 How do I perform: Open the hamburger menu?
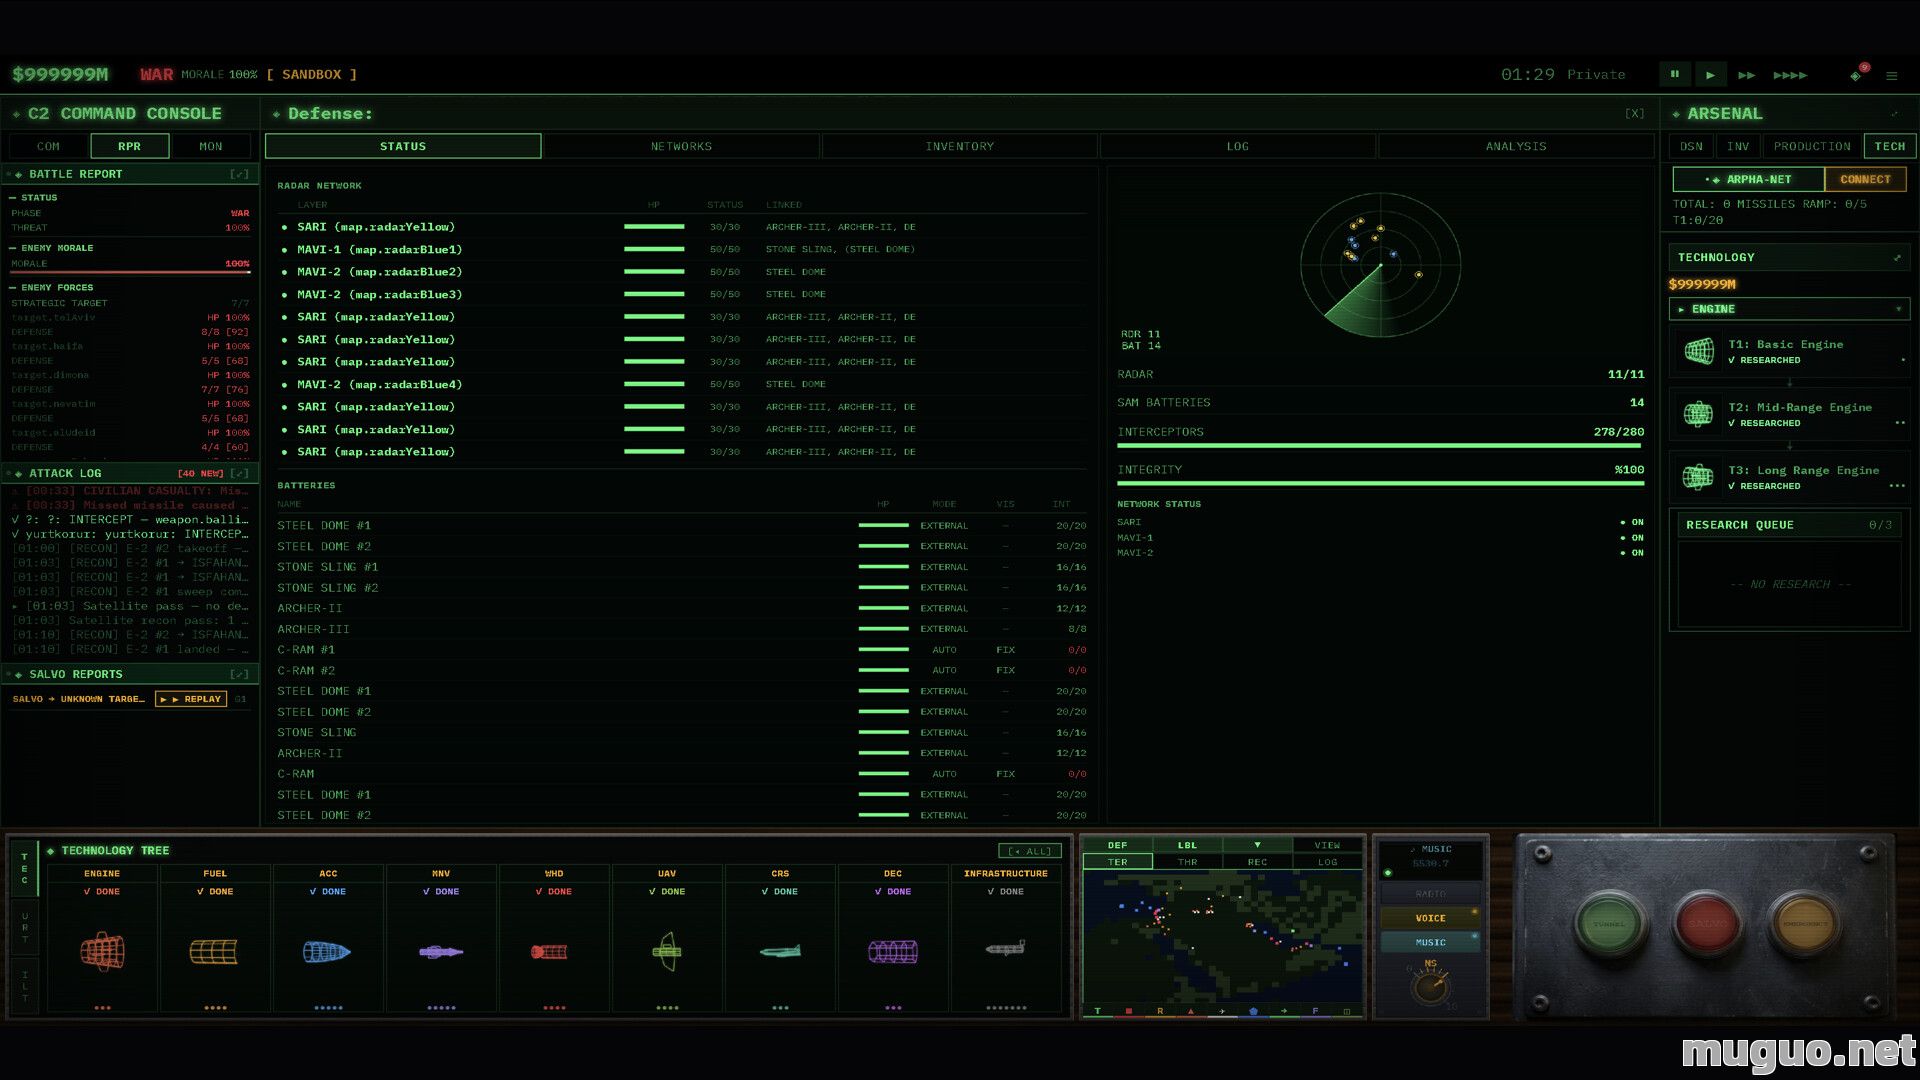point(1891,75)
